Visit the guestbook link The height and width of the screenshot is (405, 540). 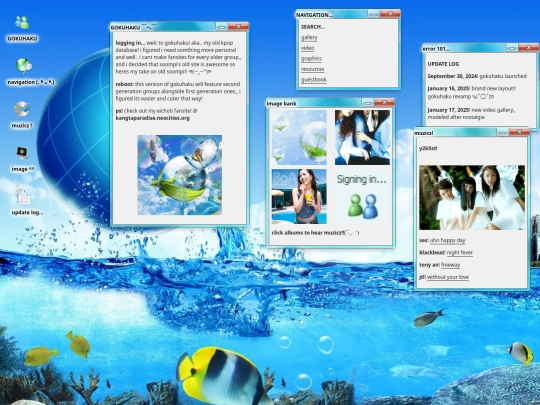tap(313, 80)
